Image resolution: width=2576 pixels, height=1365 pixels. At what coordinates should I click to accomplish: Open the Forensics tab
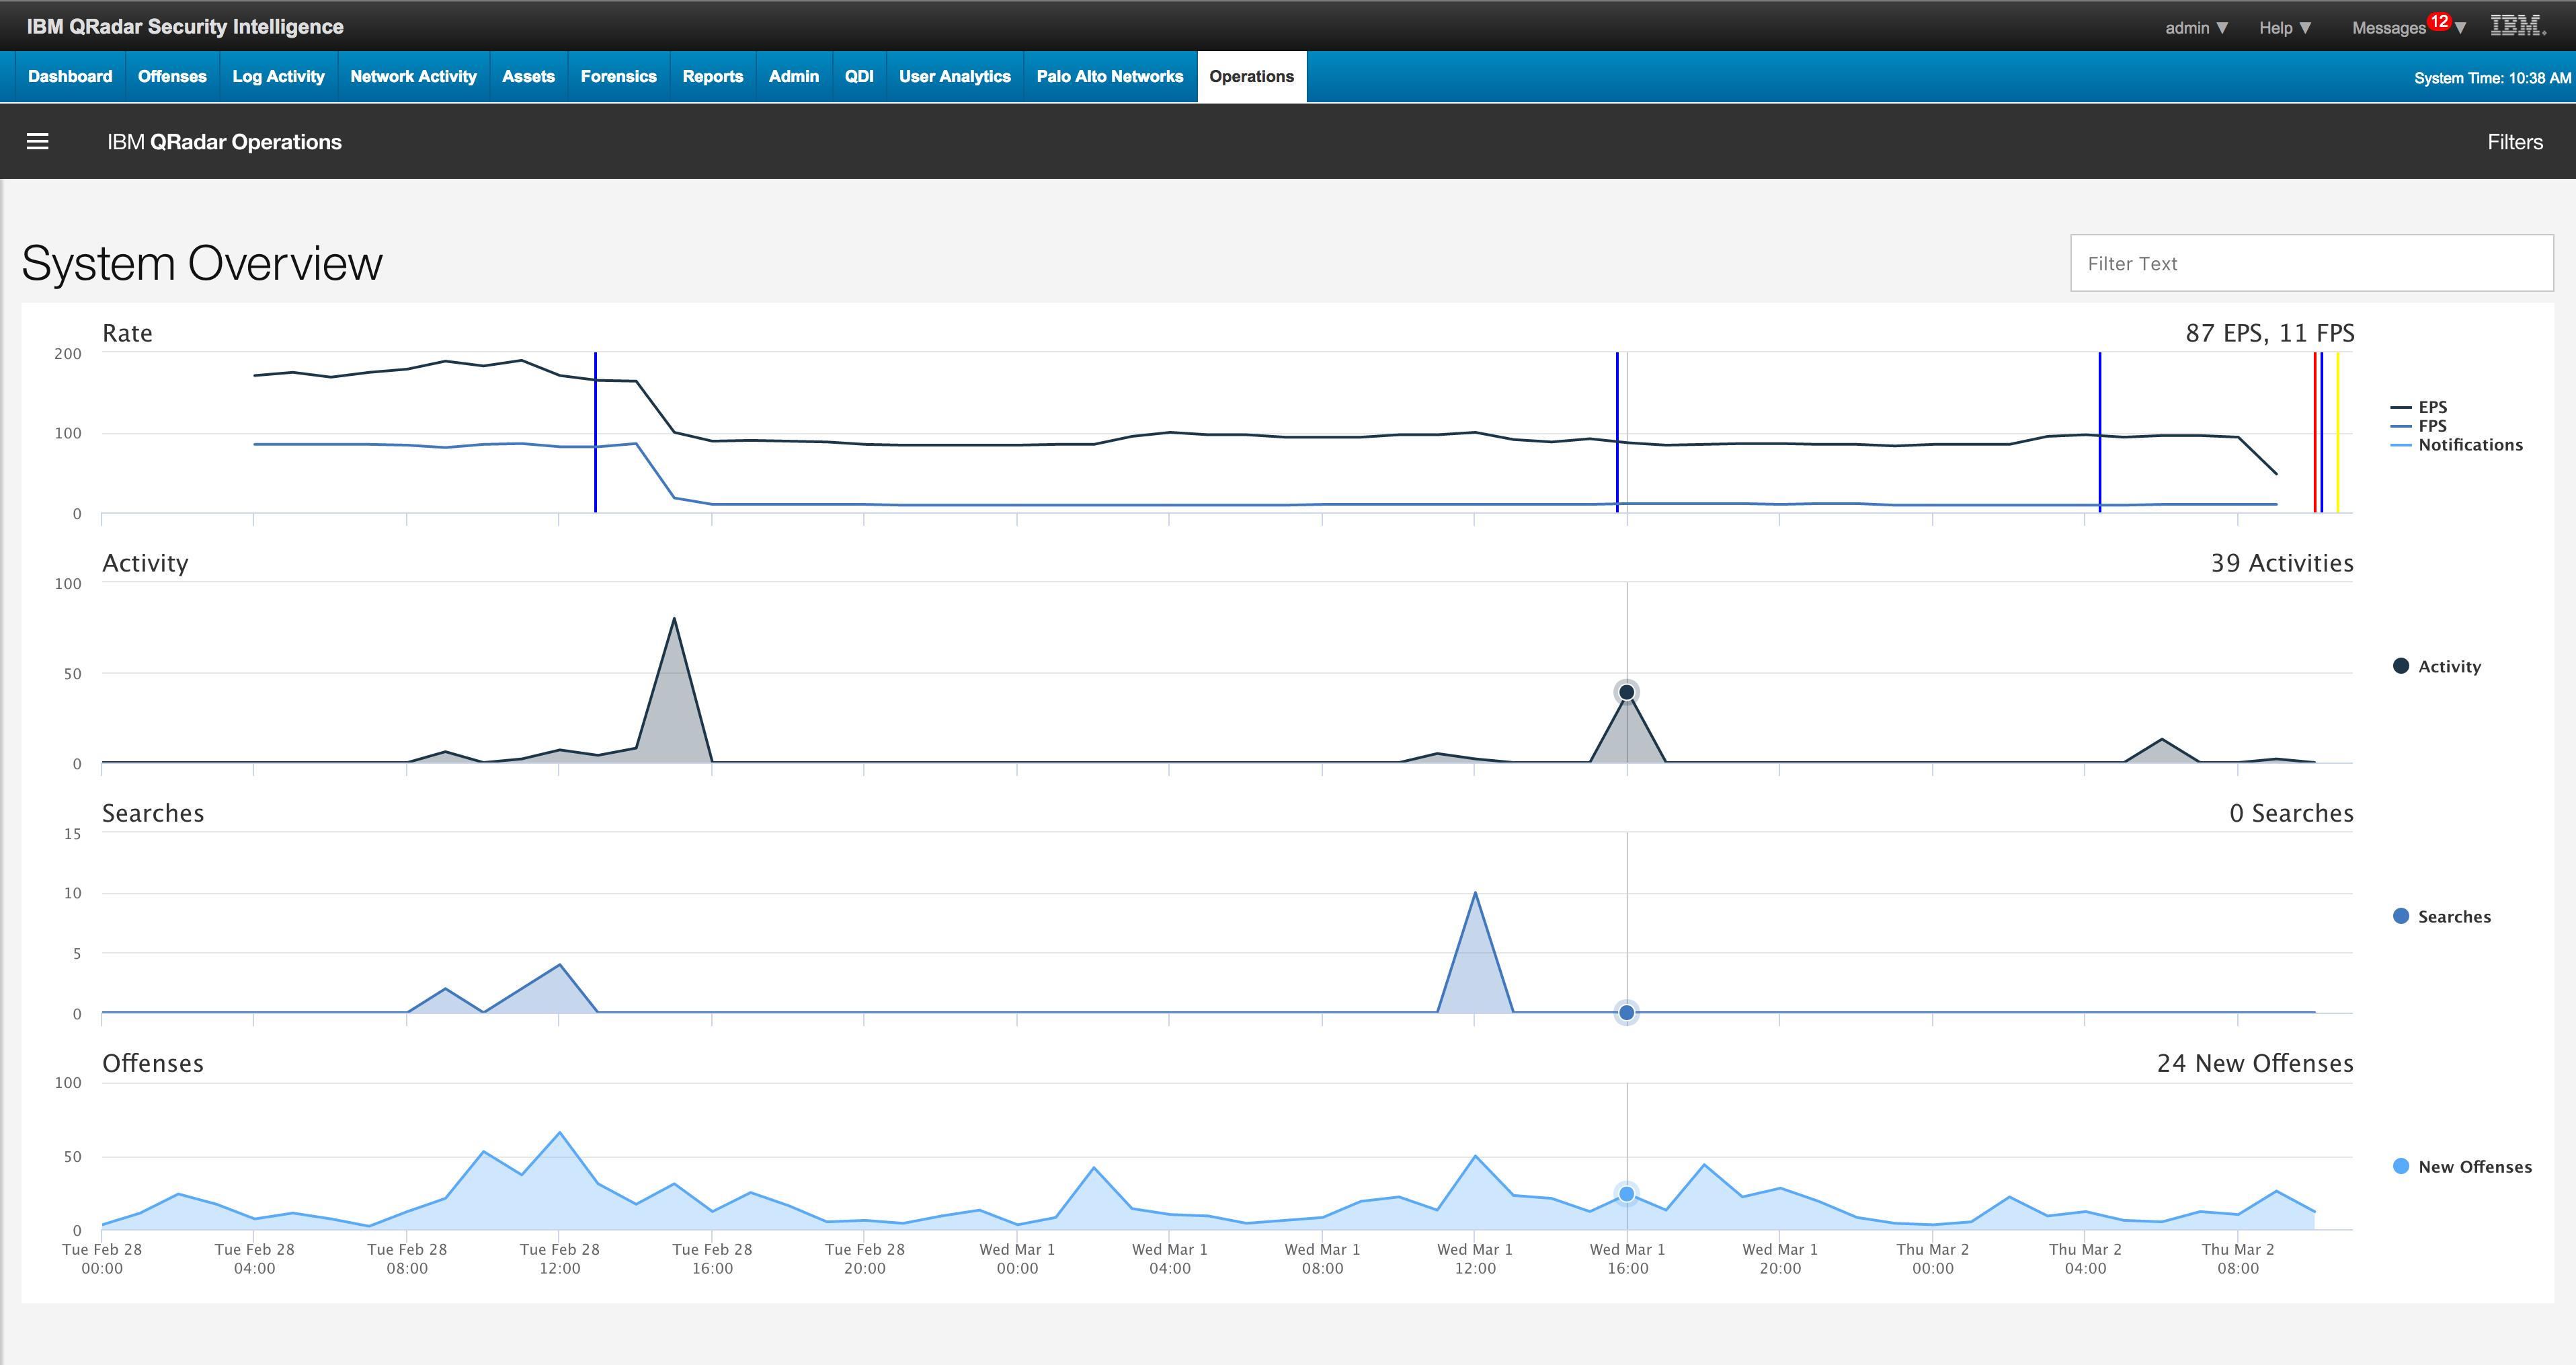pos(618,76)
